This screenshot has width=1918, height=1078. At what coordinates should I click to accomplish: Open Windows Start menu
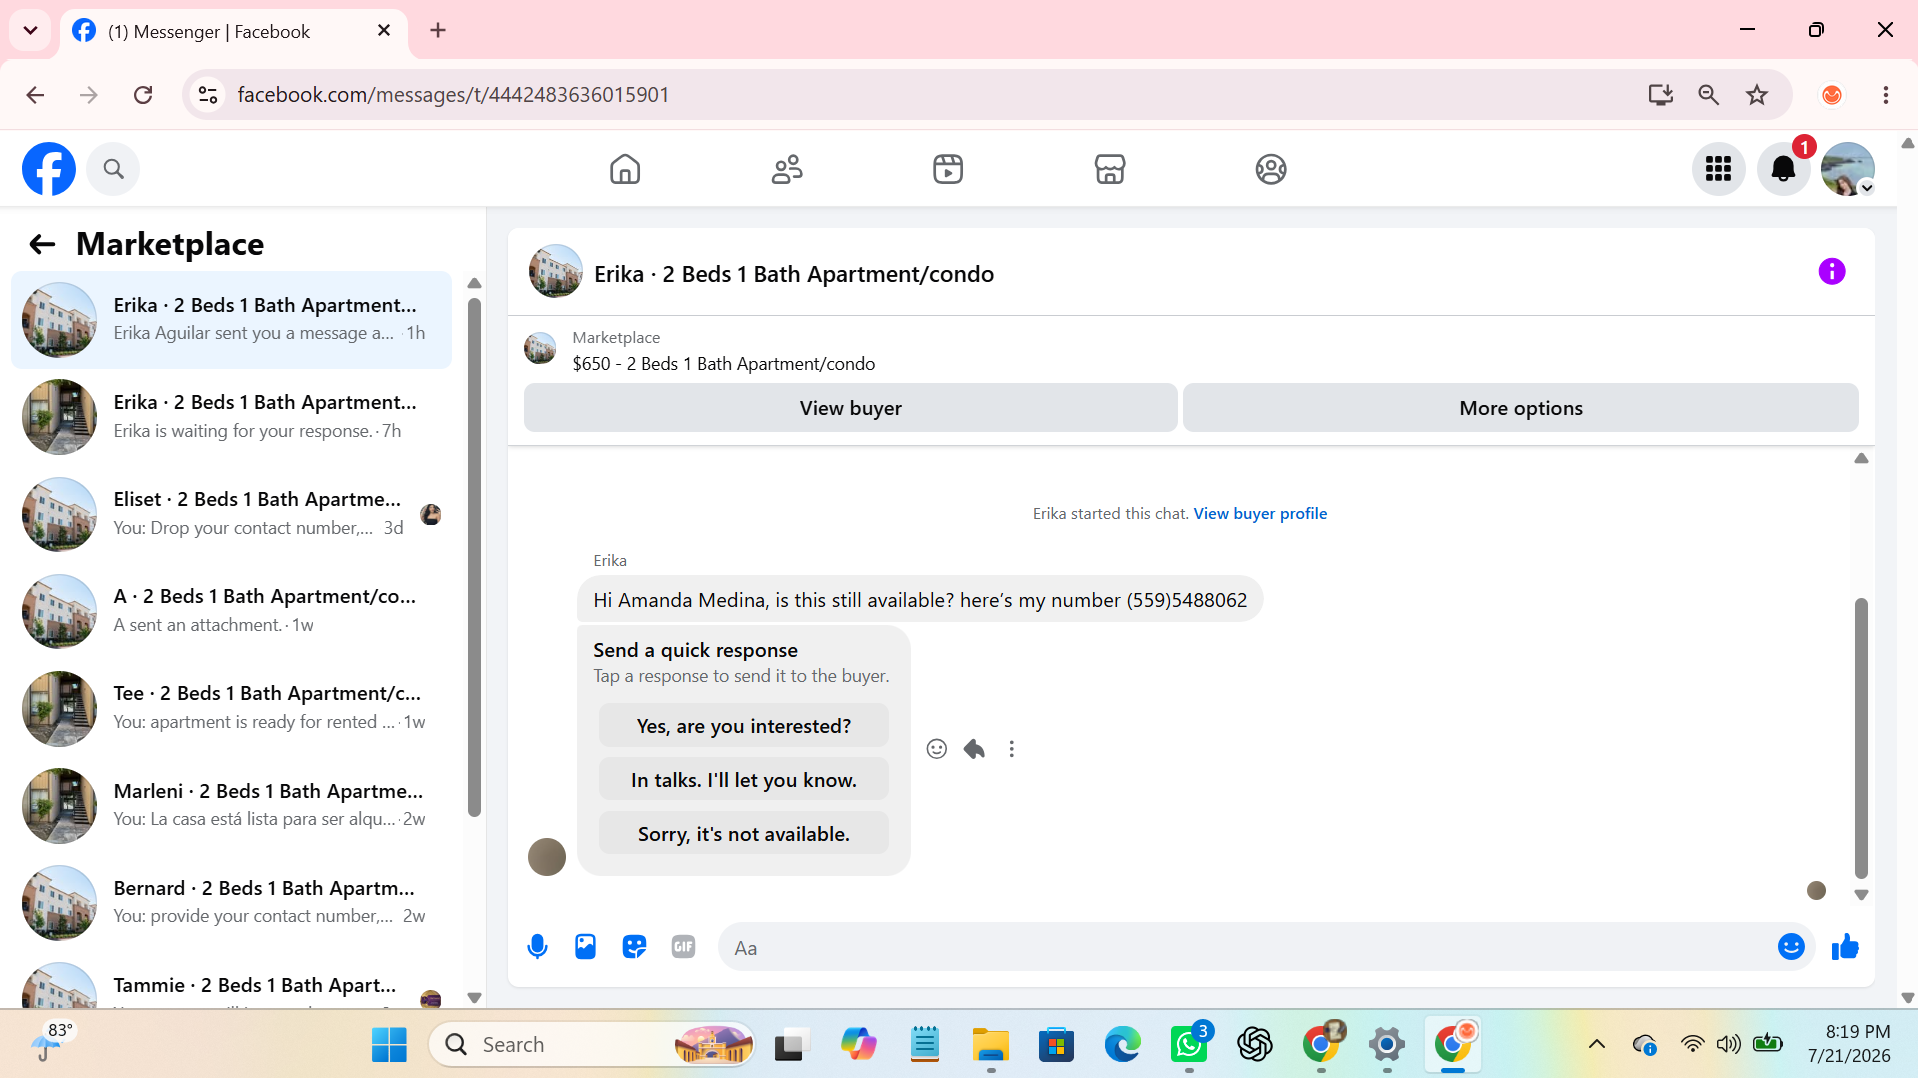pos(389,1045)
